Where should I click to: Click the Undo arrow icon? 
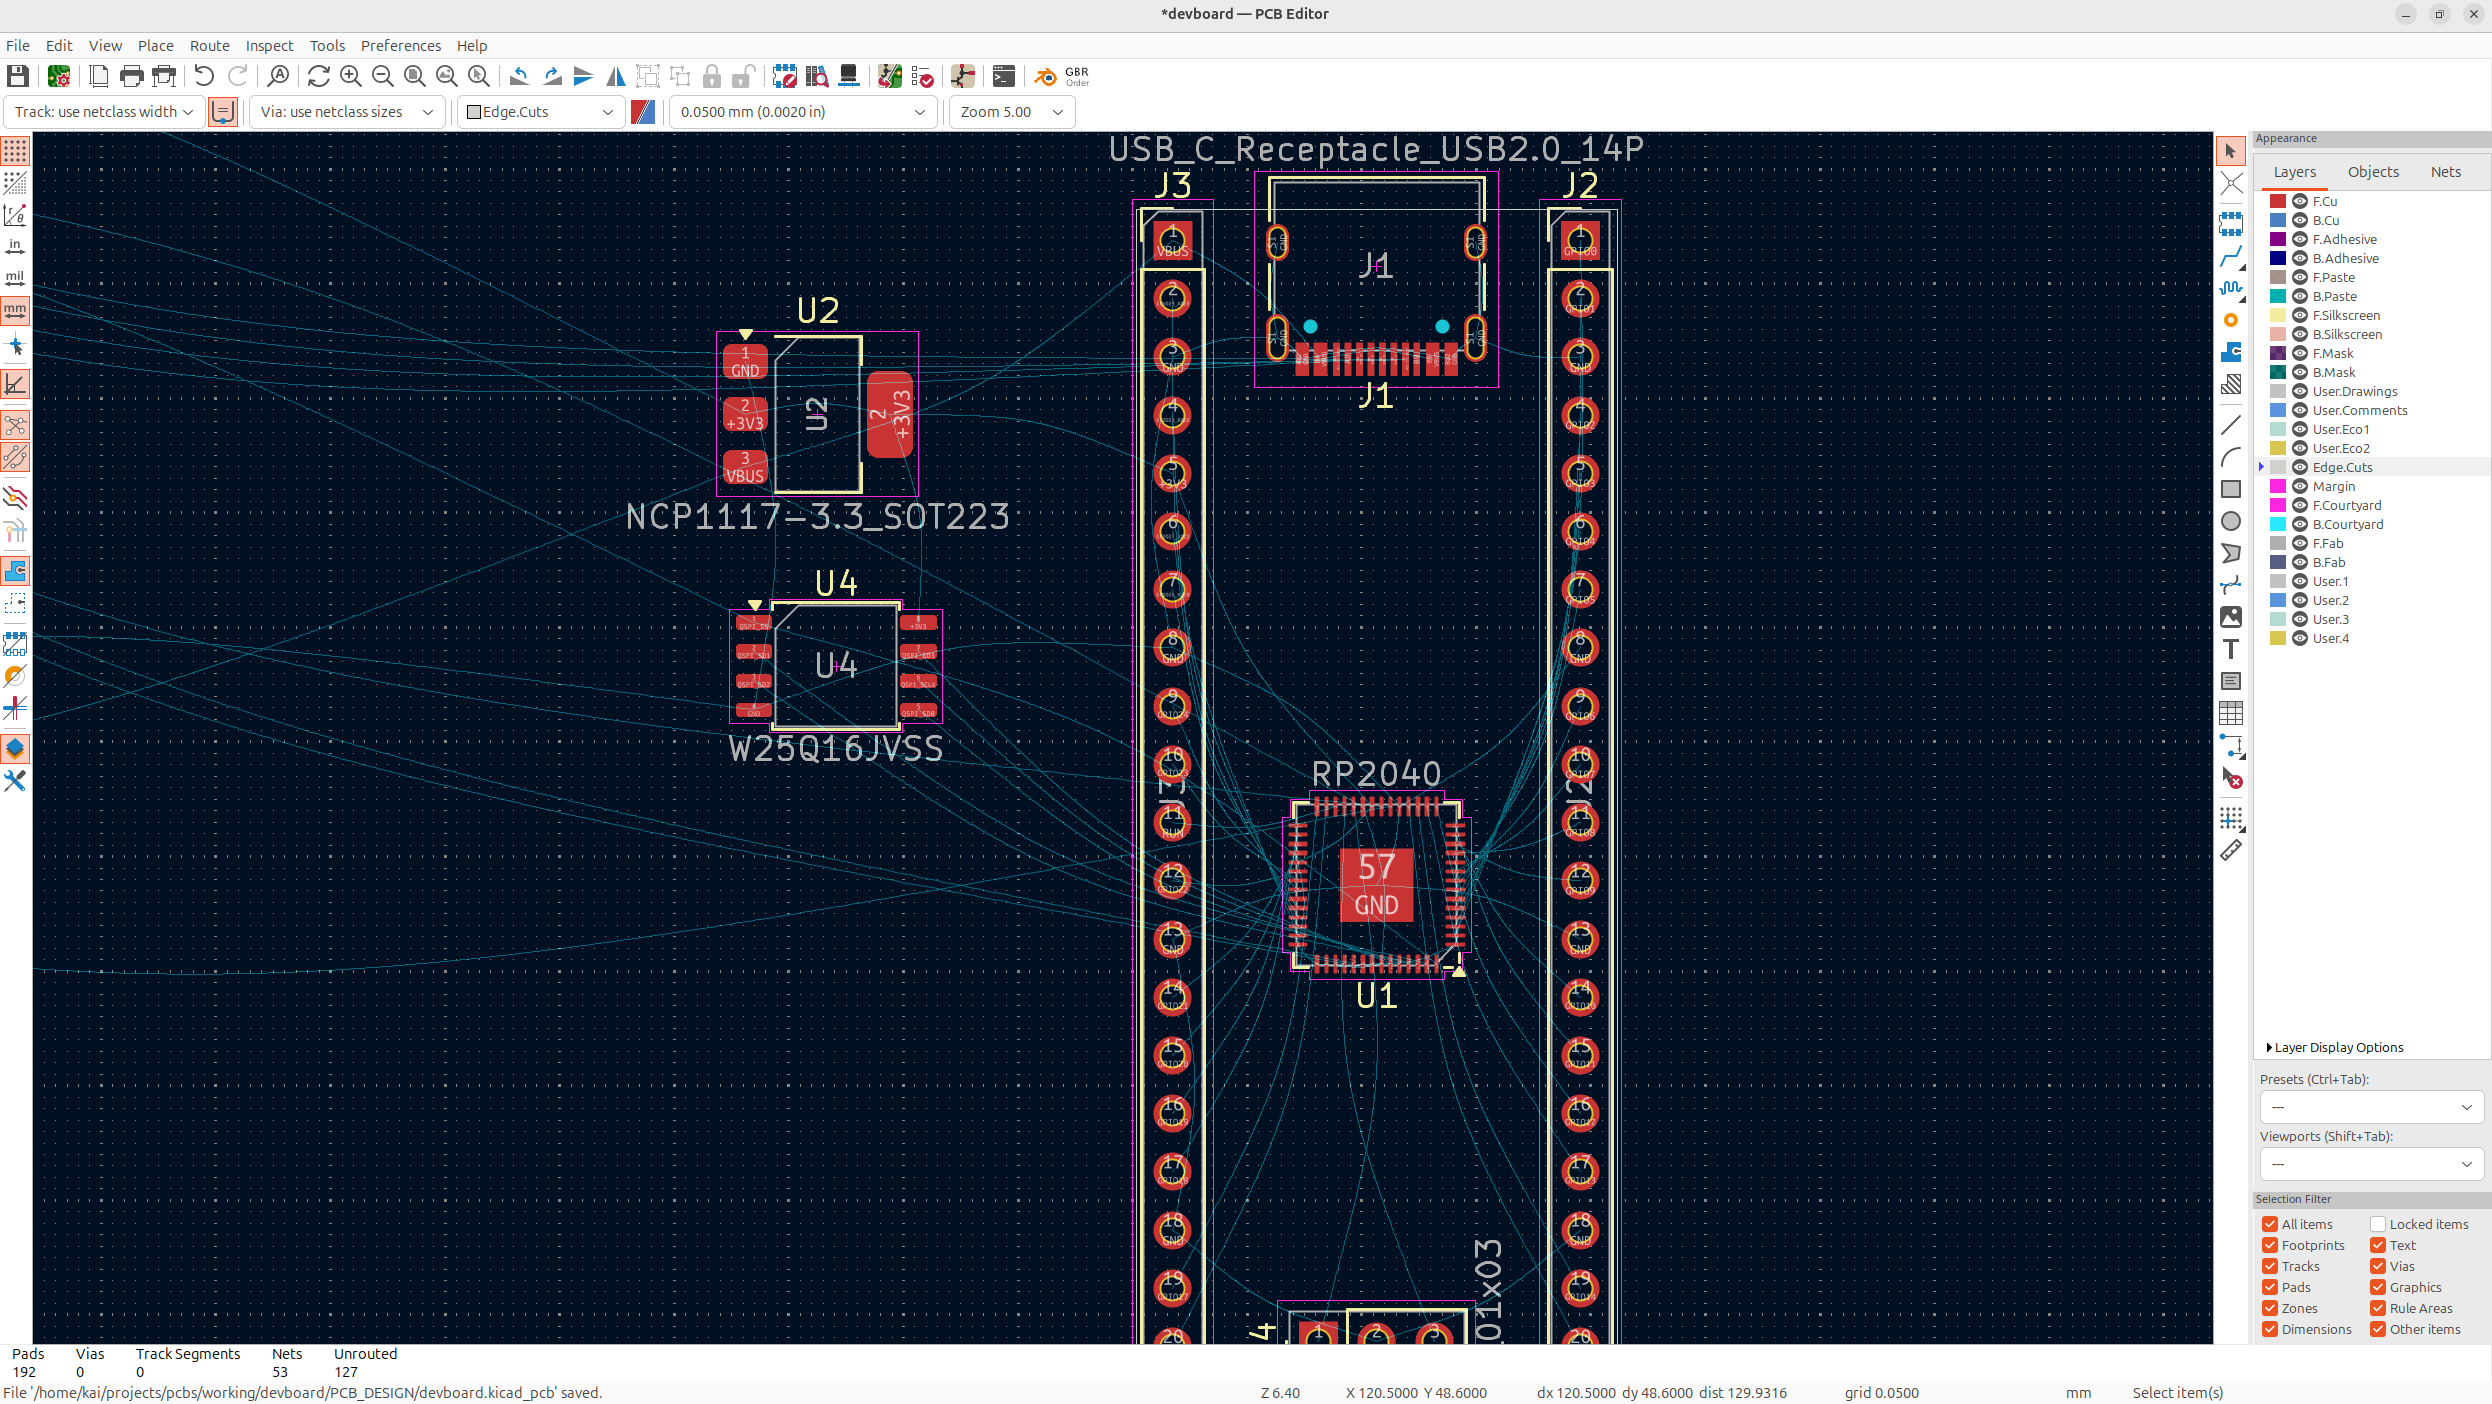pos(204,76)
